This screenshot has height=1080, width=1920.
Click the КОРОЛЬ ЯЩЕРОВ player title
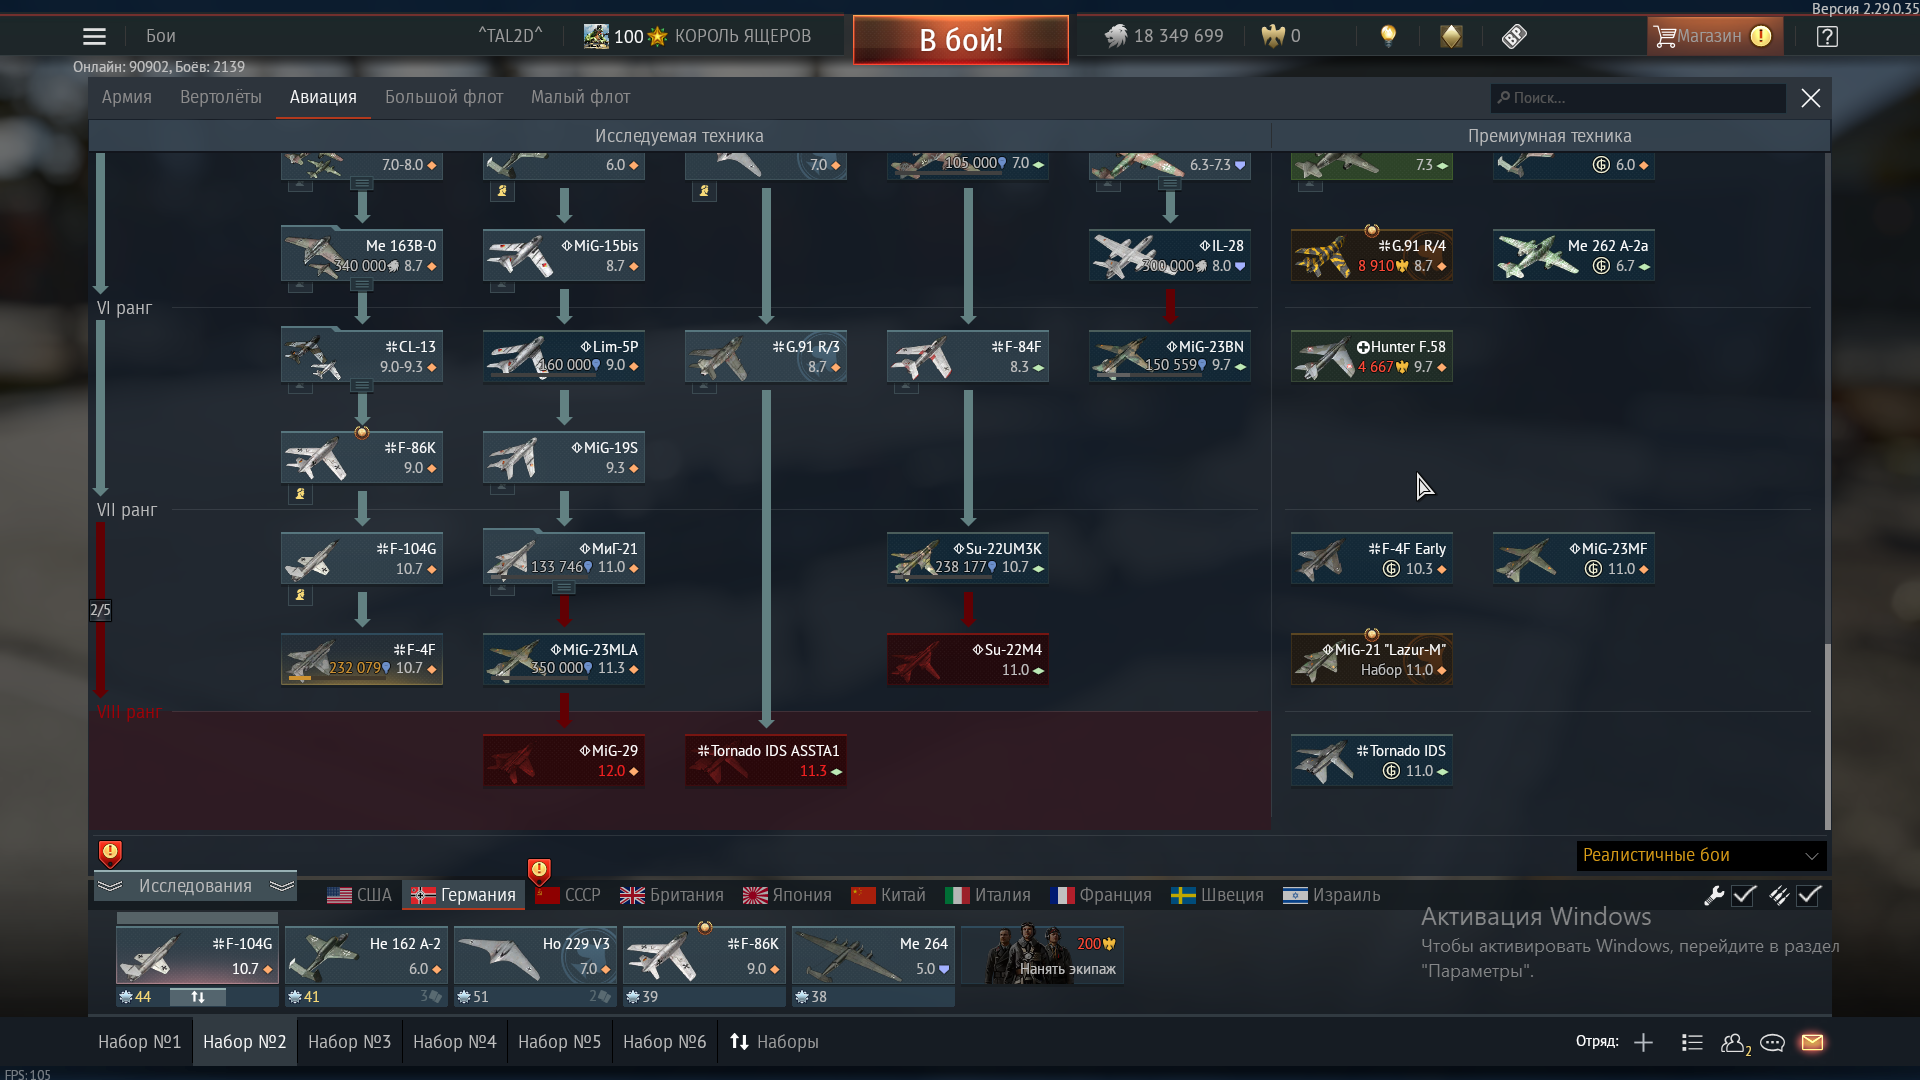click(x=743, y=36)
